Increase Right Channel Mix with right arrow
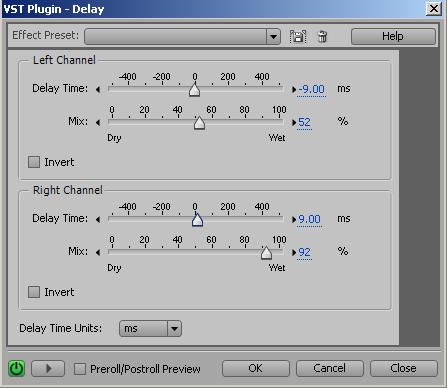This screenshot has width=447, height=388. pos(294,252)
